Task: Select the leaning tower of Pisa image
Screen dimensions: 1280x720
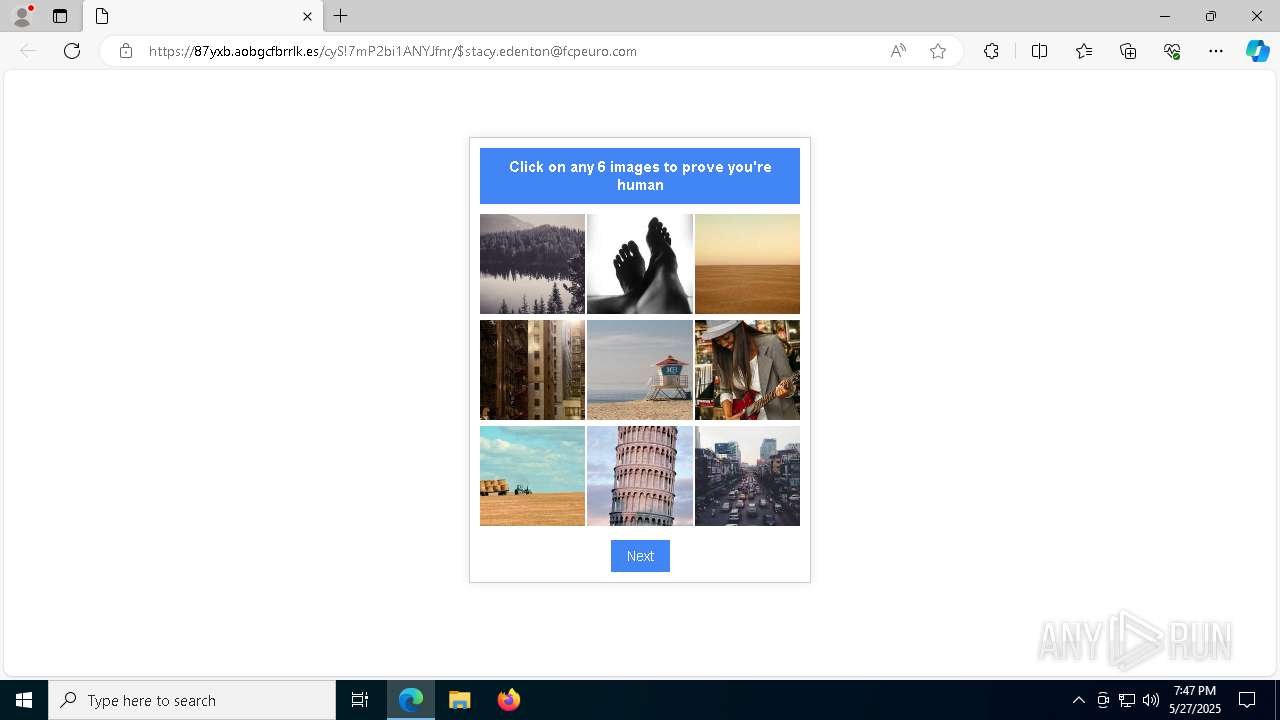Action: point(640,476)
